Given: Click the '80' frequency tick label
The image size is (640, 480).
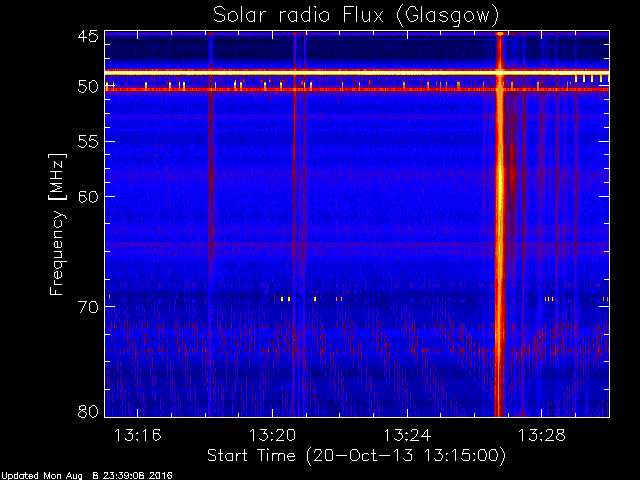Looking at the screenshot, I should (x=88, y=411).
